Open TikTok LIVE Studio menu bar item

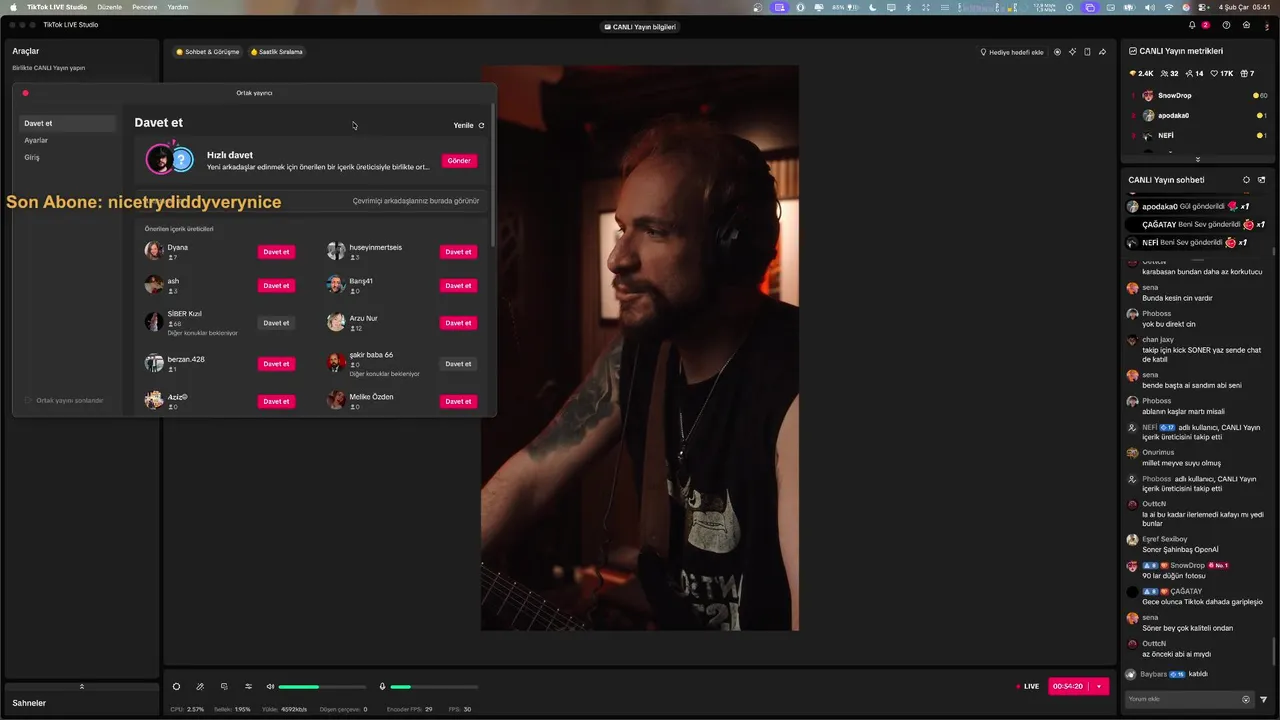point(57,7)
